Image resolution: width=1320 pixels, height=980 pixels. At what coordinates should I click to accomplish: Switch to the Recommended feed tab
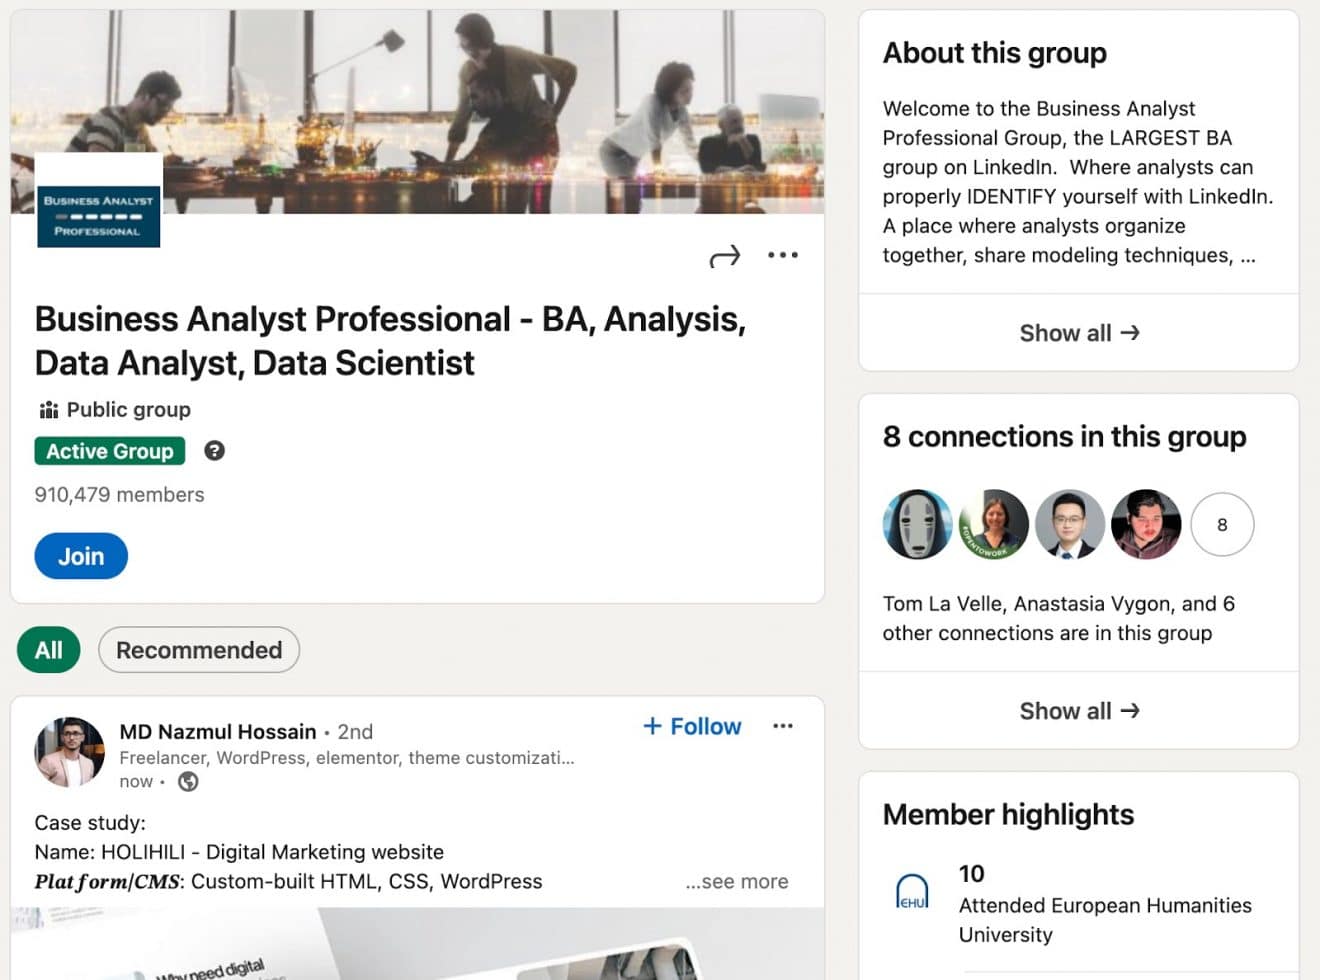point(198,650)
